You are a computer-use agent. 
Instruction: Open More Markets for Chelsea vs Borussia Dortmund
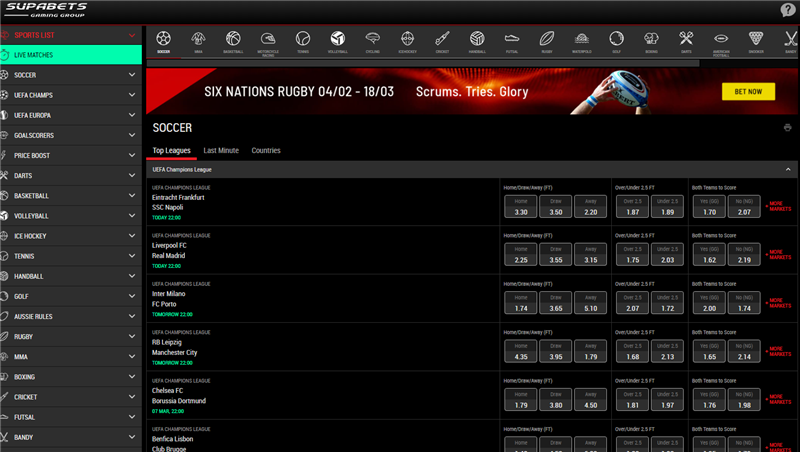coord(779,399)
